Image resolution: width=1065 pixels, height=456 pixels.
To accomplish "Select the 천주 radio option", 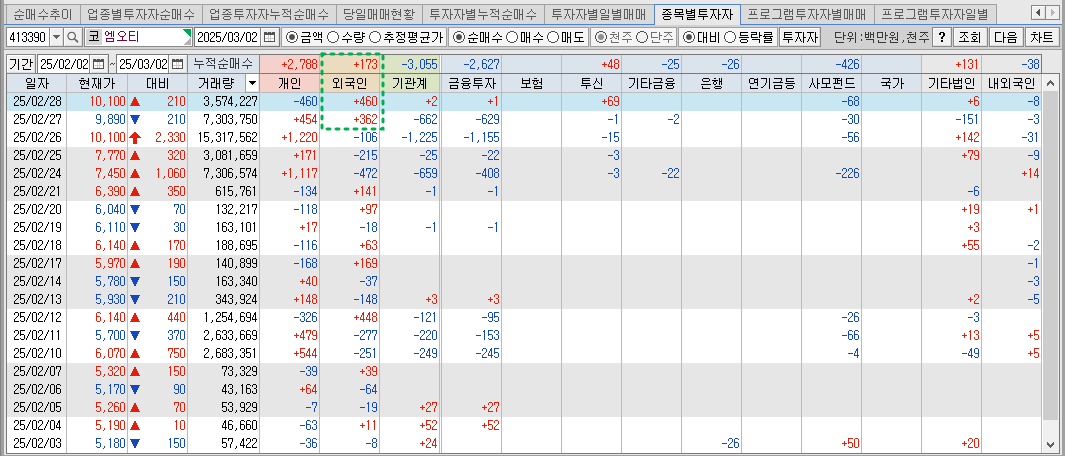I will coord(601,37).
